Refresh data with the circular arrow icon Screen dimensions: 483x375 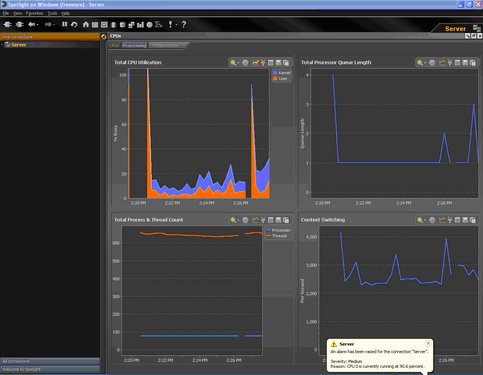coord(74,24)
